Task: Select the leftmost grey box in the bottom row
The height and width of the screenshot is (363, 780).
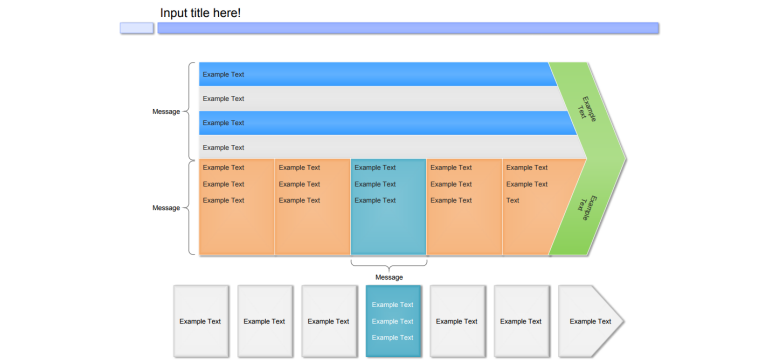Action: point(201,321)
